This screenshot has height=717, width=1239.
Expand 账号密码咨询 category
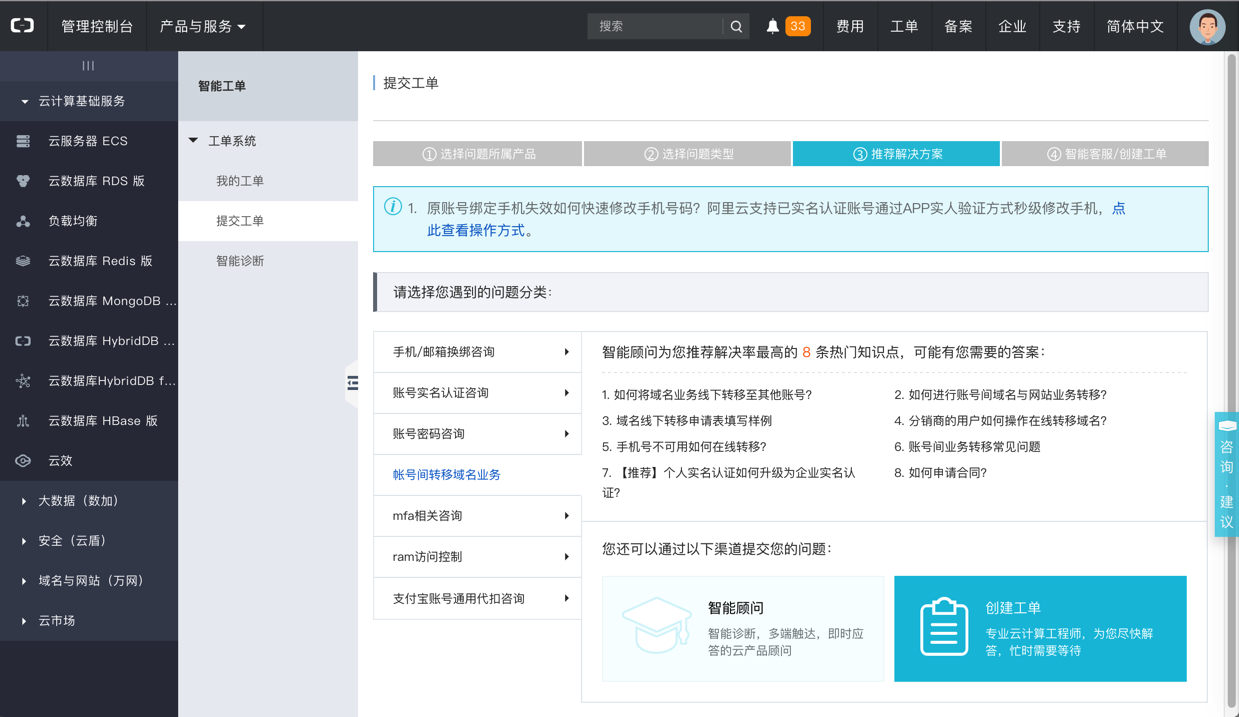pyautogui.click(x=477, y=434)
